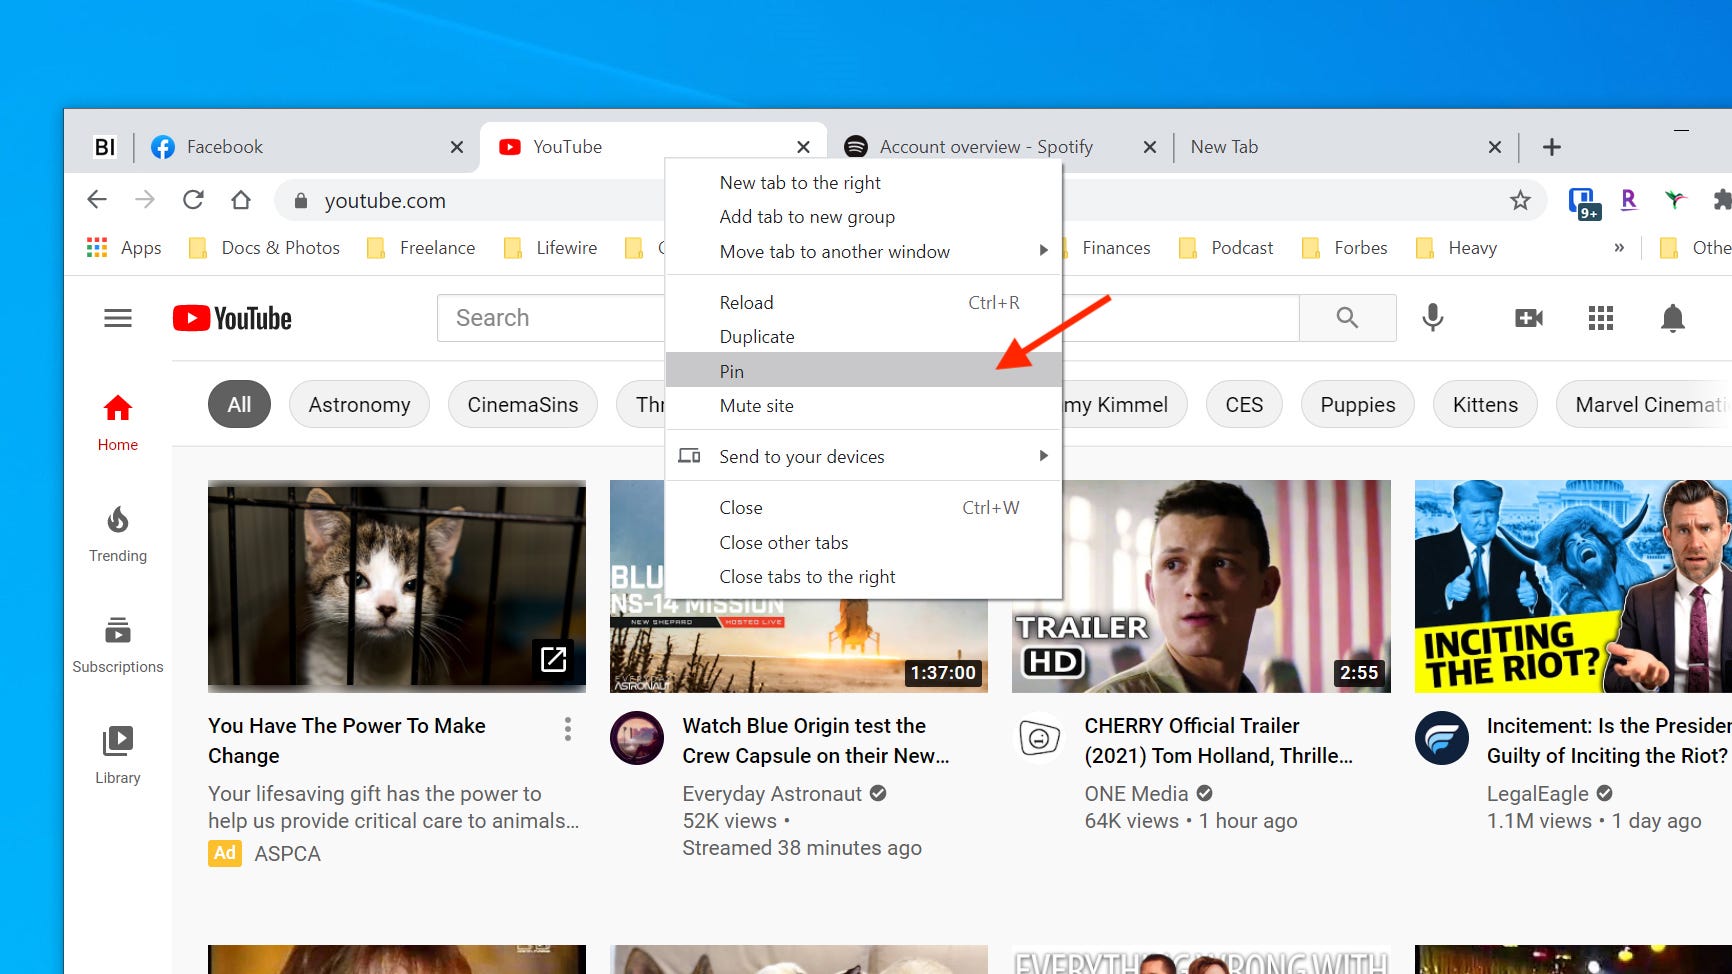
Task: Search with voice microphone icon
Action: [x=1433, y=318]
